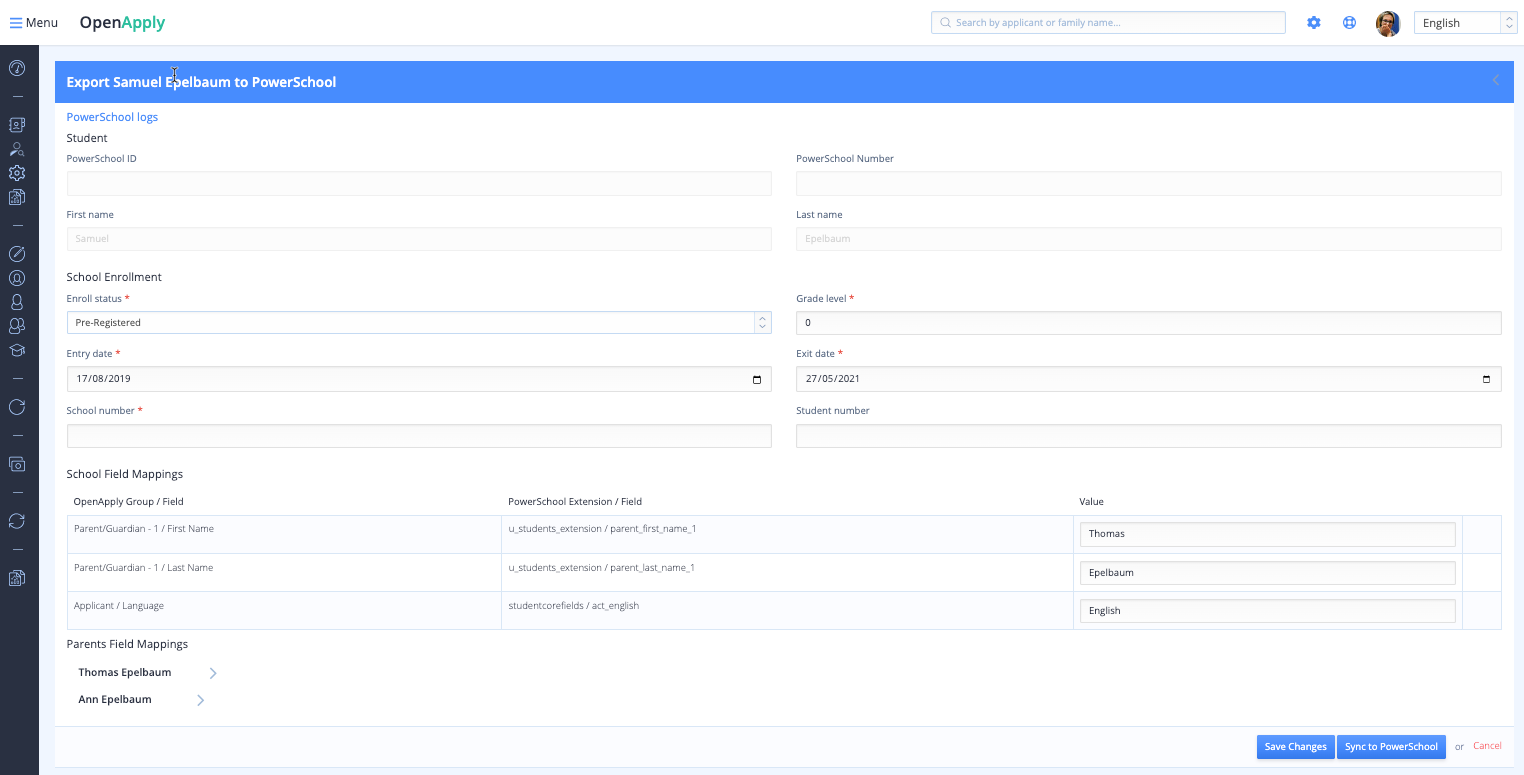Image resolution: width=1524 pixels, height=775 pixels.
Task: Edit the Epelbaum value in mappings table
Action: point(1267,573)
